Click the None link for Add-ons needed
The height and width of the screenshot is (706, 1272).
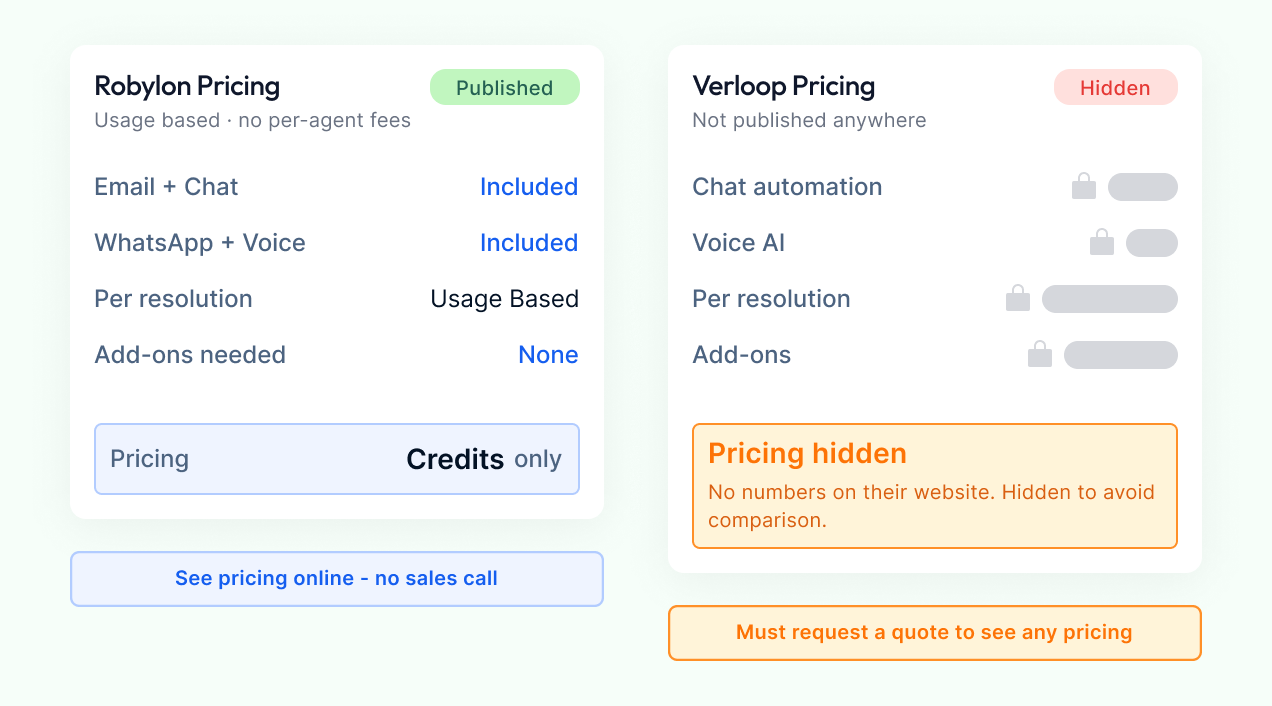pyautogui.click(x=548, y=355)
